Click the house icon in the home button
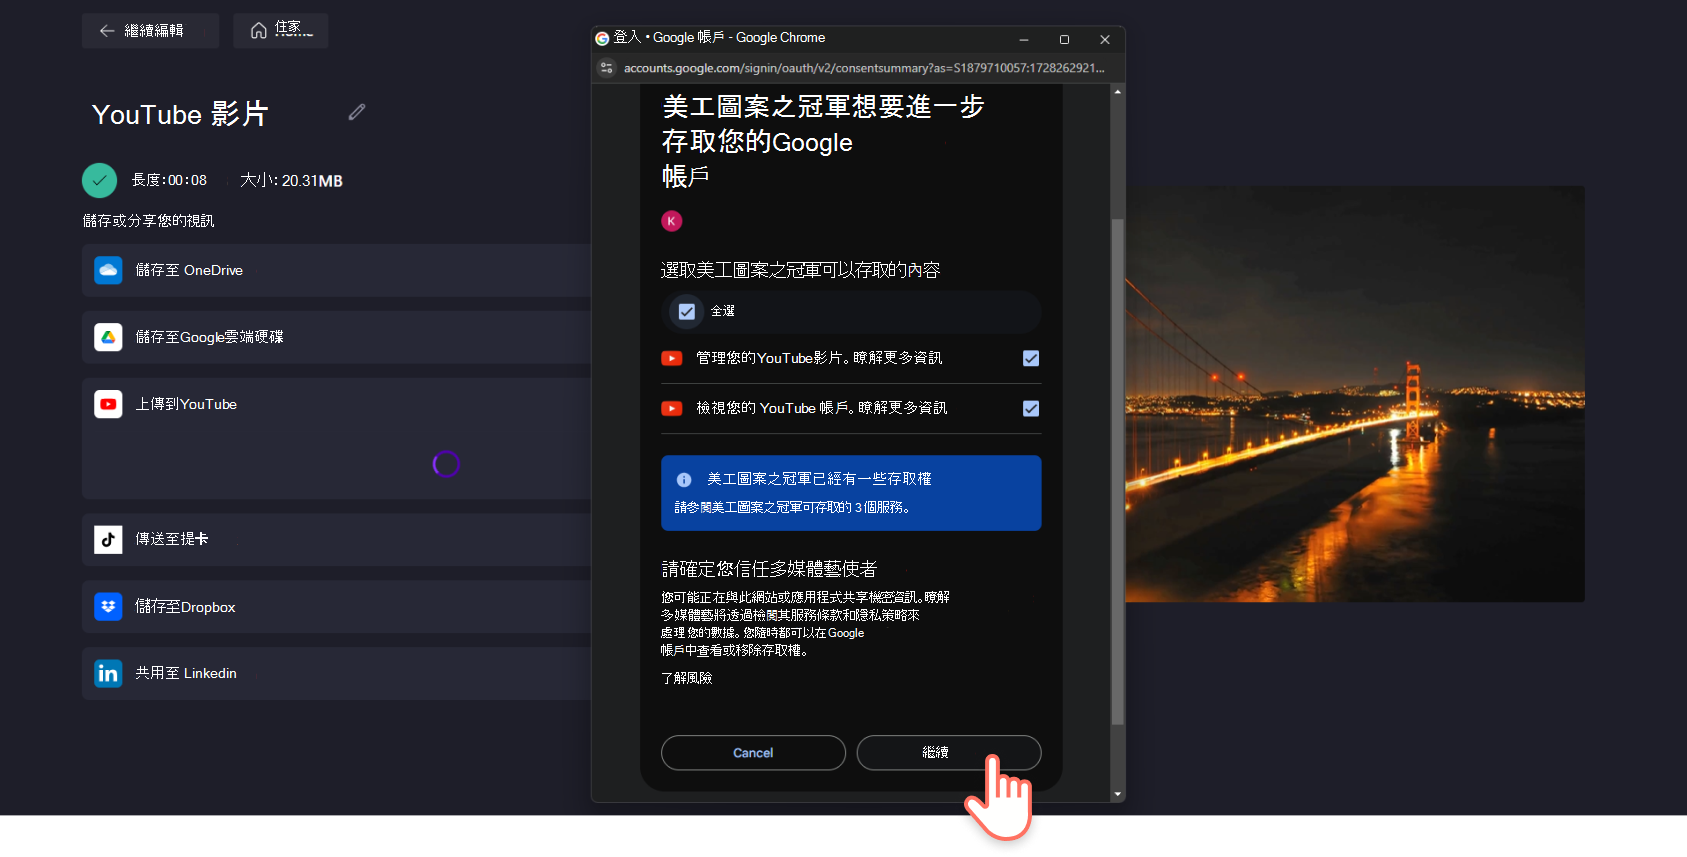Viewport: 1687px width, 857px height. (258, 31)
